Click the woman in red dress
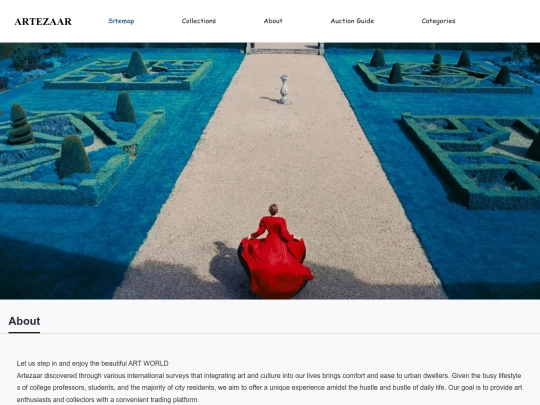The height and width of the screenshot is (405, 540). point(274,251)
